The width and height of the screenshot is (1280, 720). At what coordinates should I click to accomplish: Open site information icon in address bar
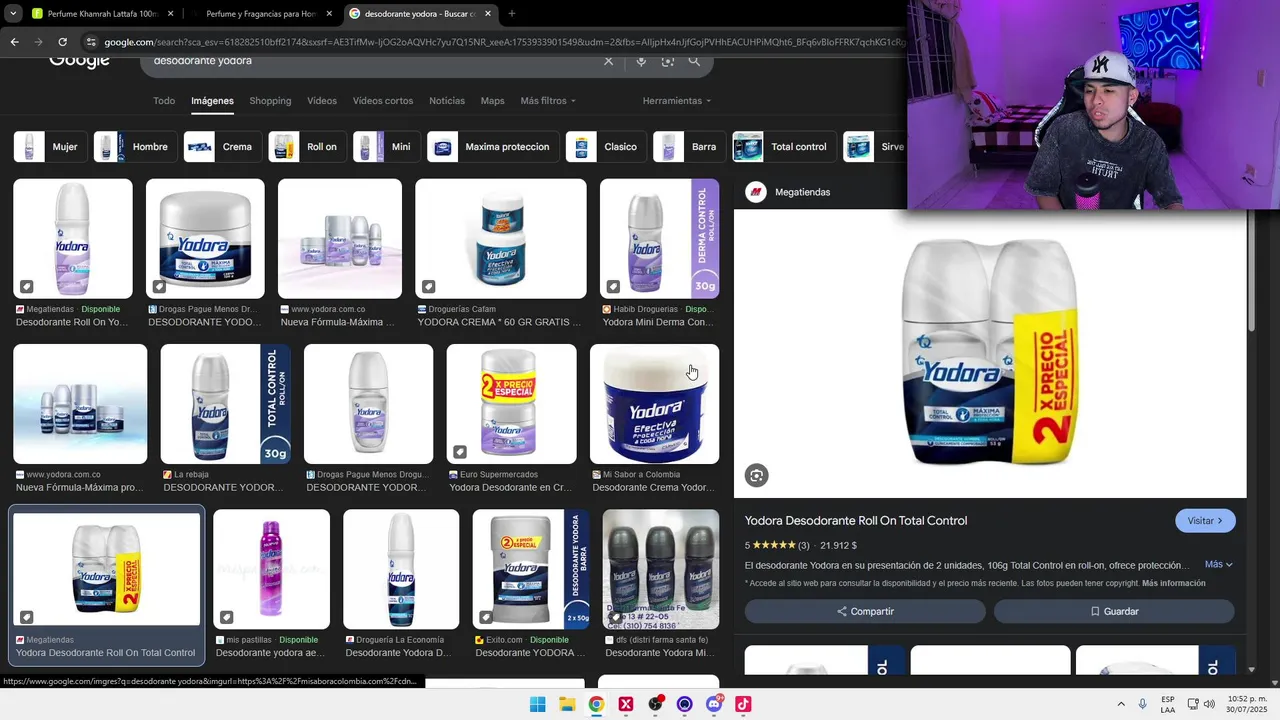91,42
